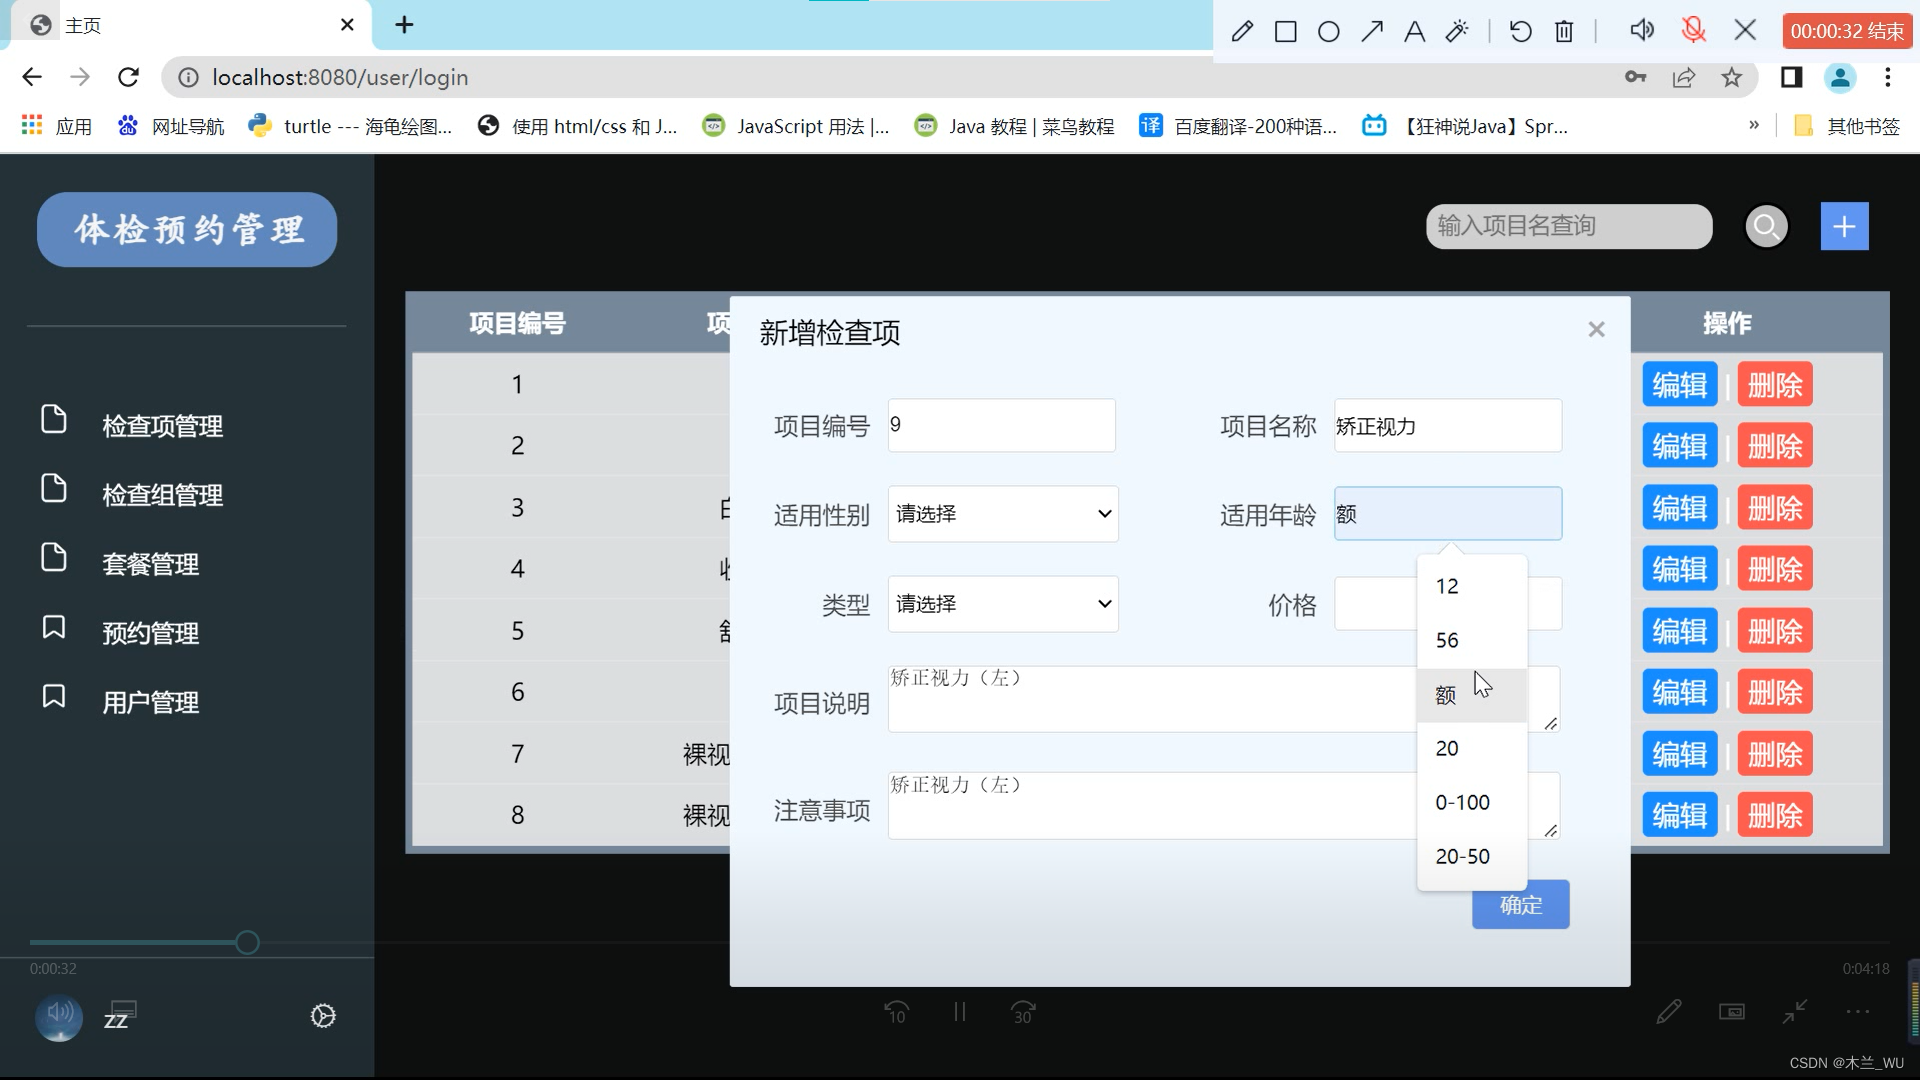This screenshot has height=1080, width=1920.
Task: Undo the last annotation
Action: click(x=1521, y=31)
